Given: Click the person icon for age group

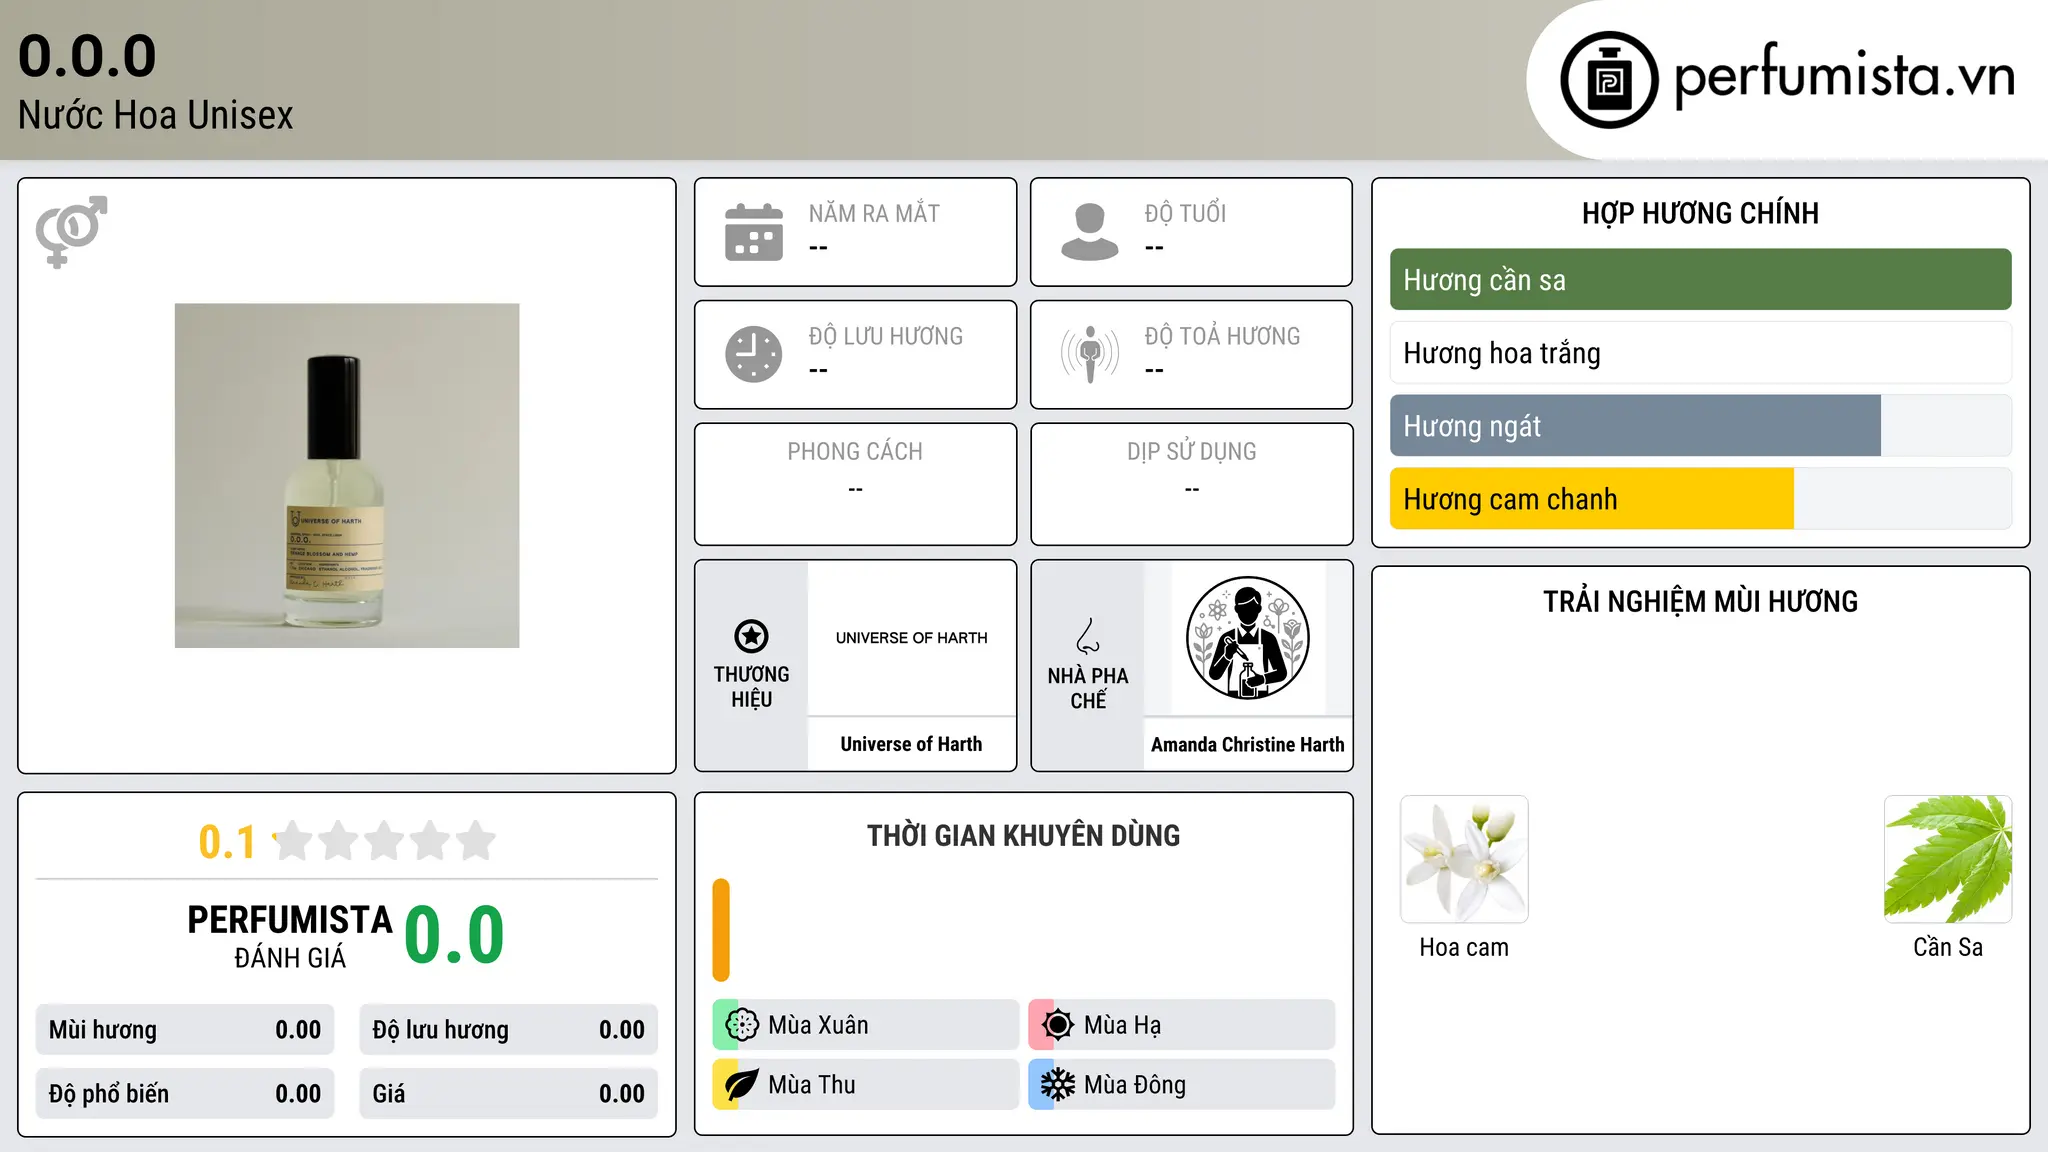Looking at the screenshot, I should click(1090, 232).
